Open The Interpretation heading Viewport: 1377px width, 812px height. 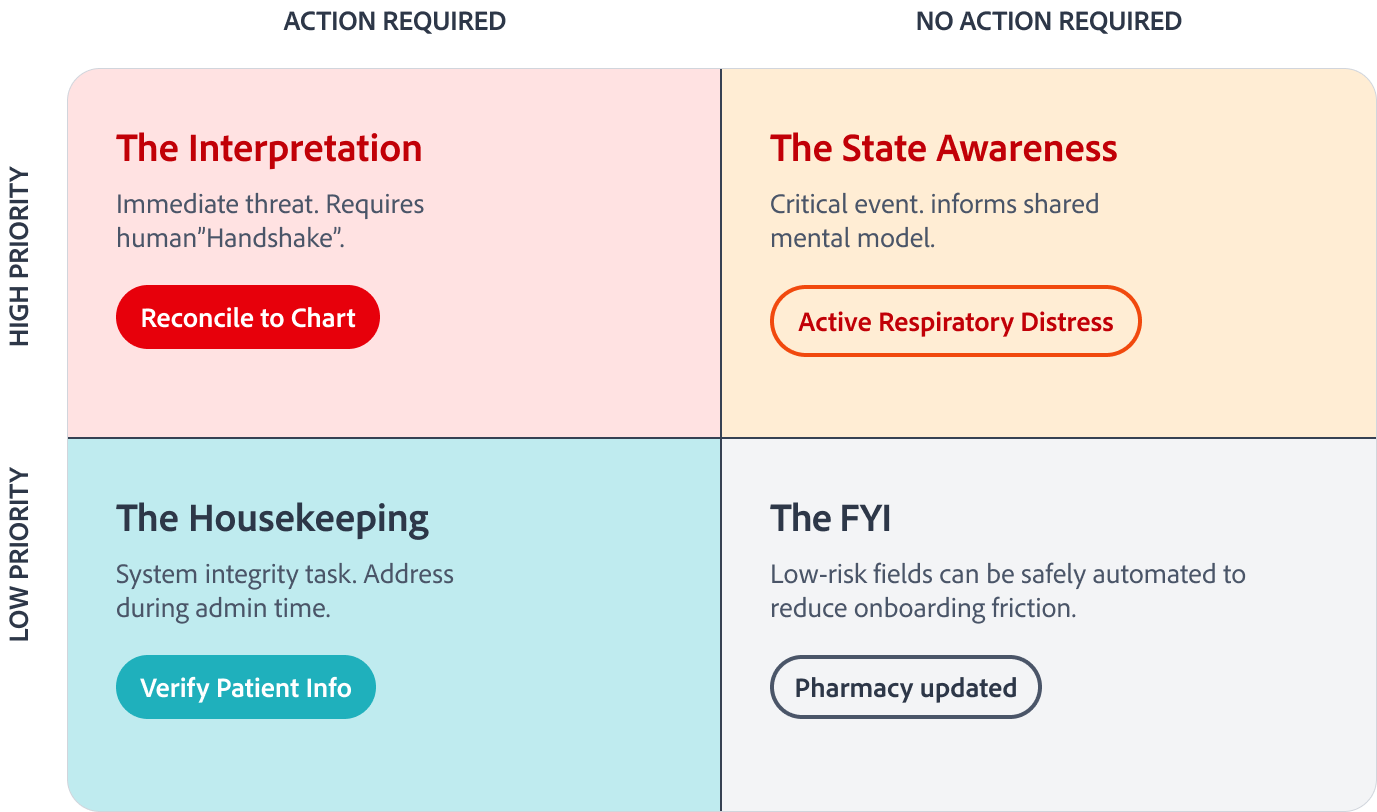click(269, 148)
